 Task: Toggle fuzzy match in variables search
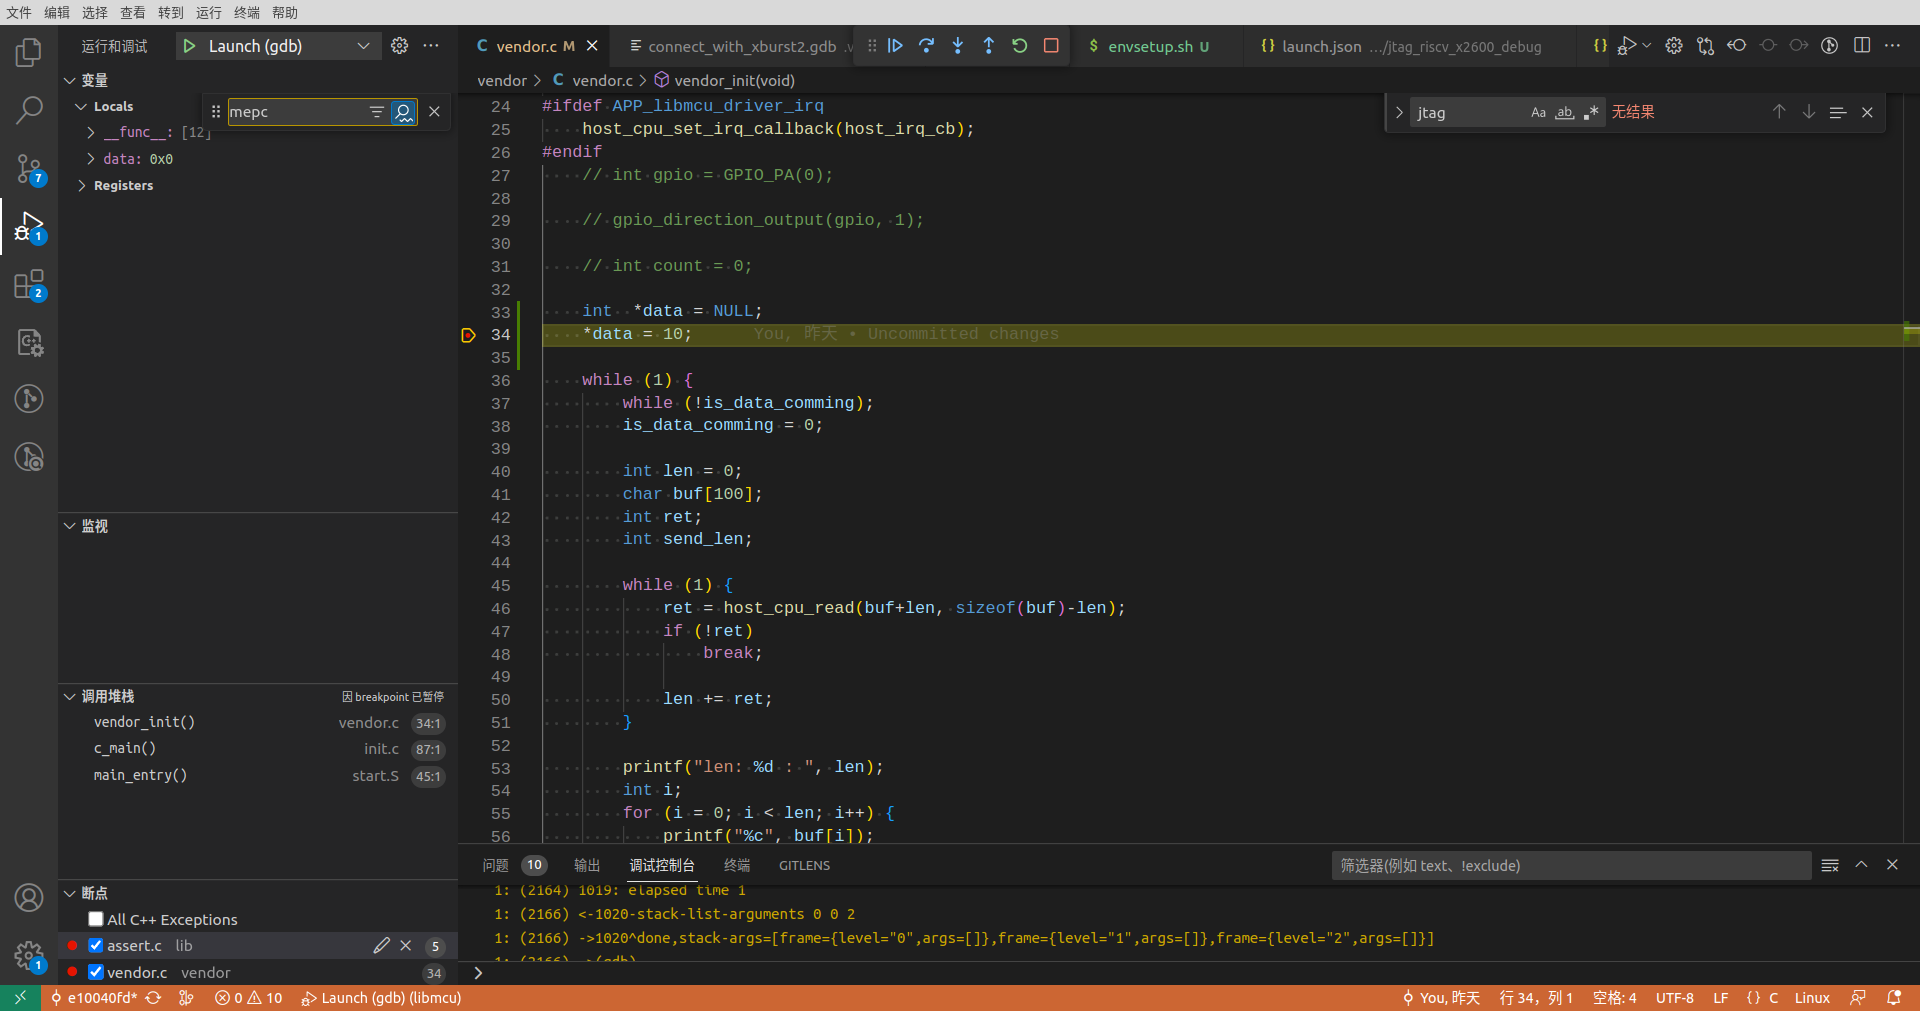pos(403,112)
